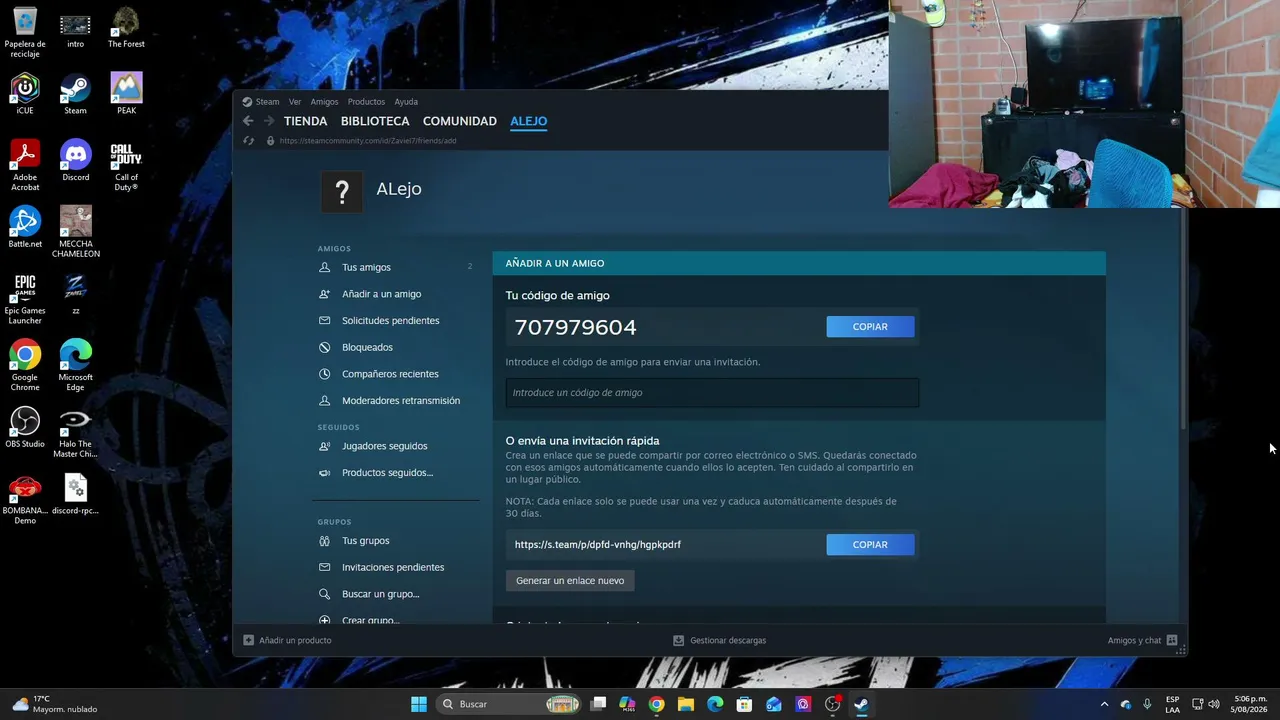Open Solicitudes pendientes
The width and height of the screenshot is (1280, 720).
tap(390, 321)
